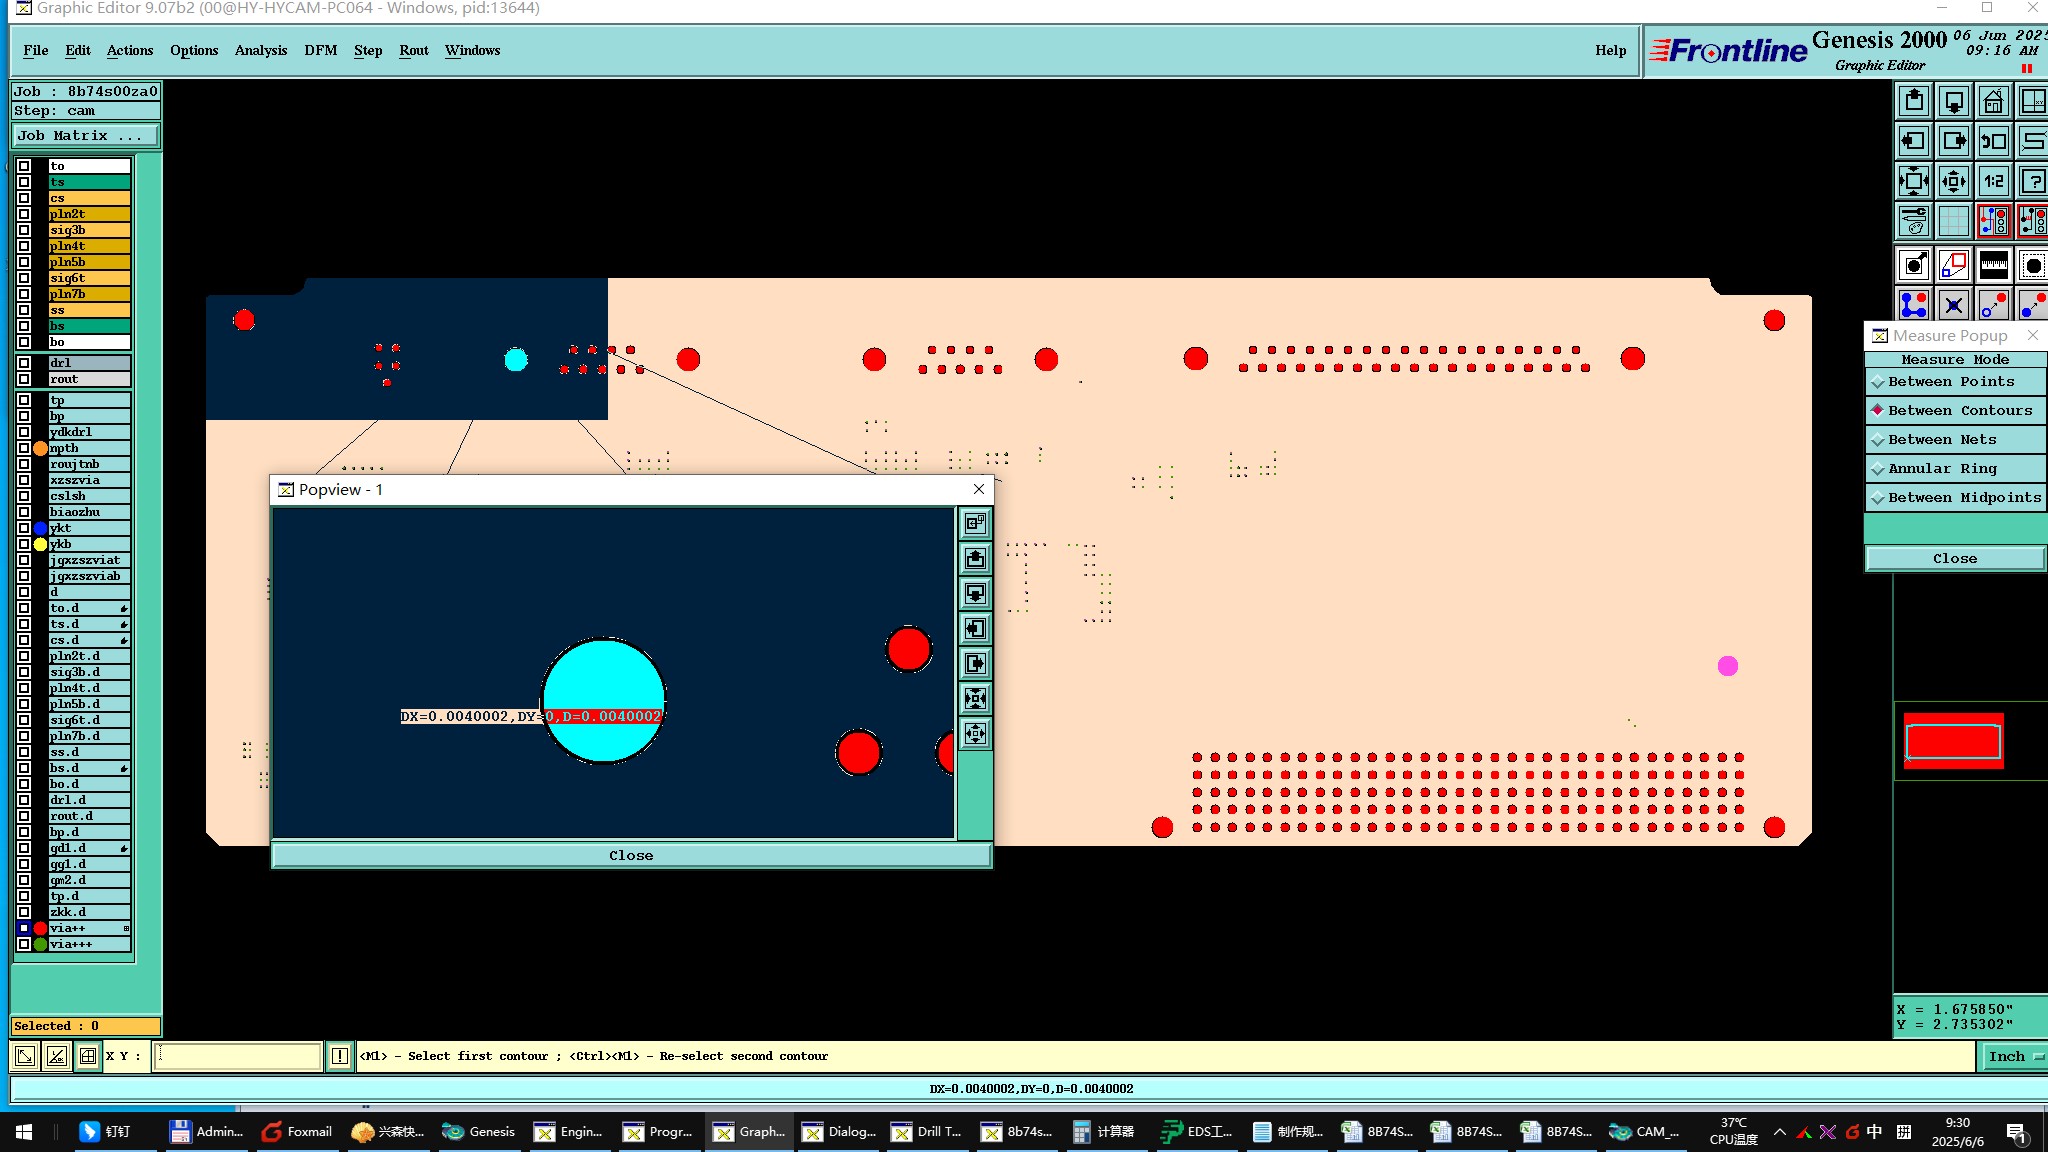Click the 1:2 zoom icon
Viewport: 2048px width, 1152px height.
[x=1993, y=181]
